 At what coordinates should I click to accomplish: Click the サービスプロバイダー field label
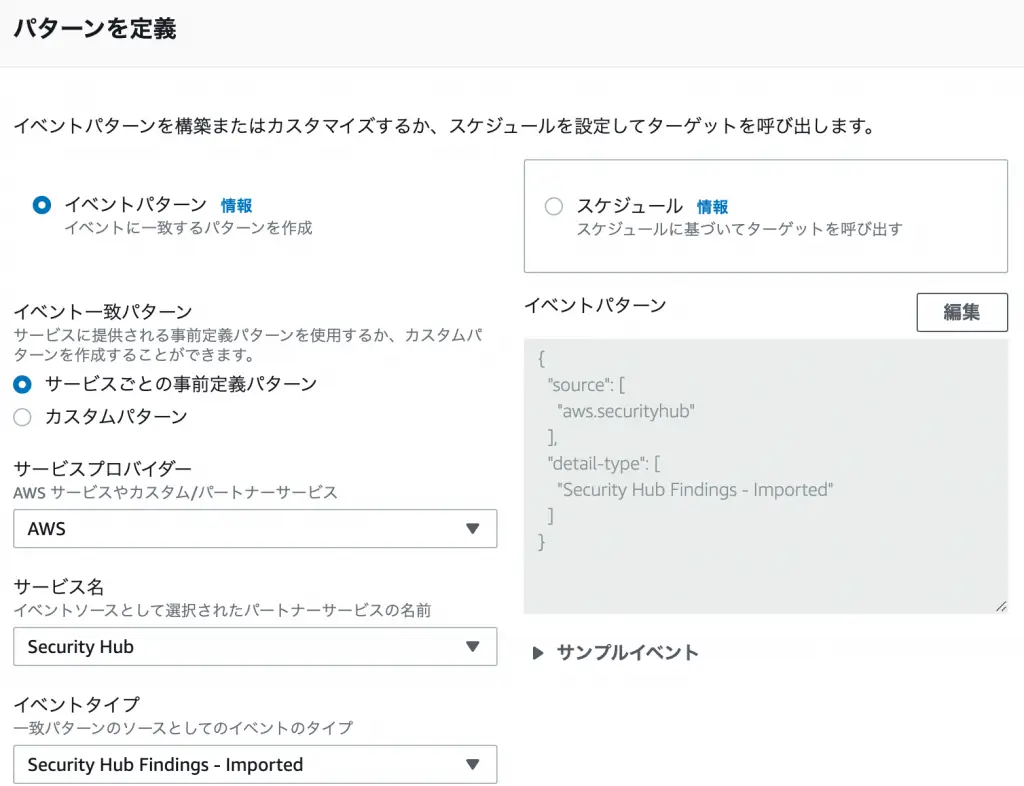pos(103,469)
